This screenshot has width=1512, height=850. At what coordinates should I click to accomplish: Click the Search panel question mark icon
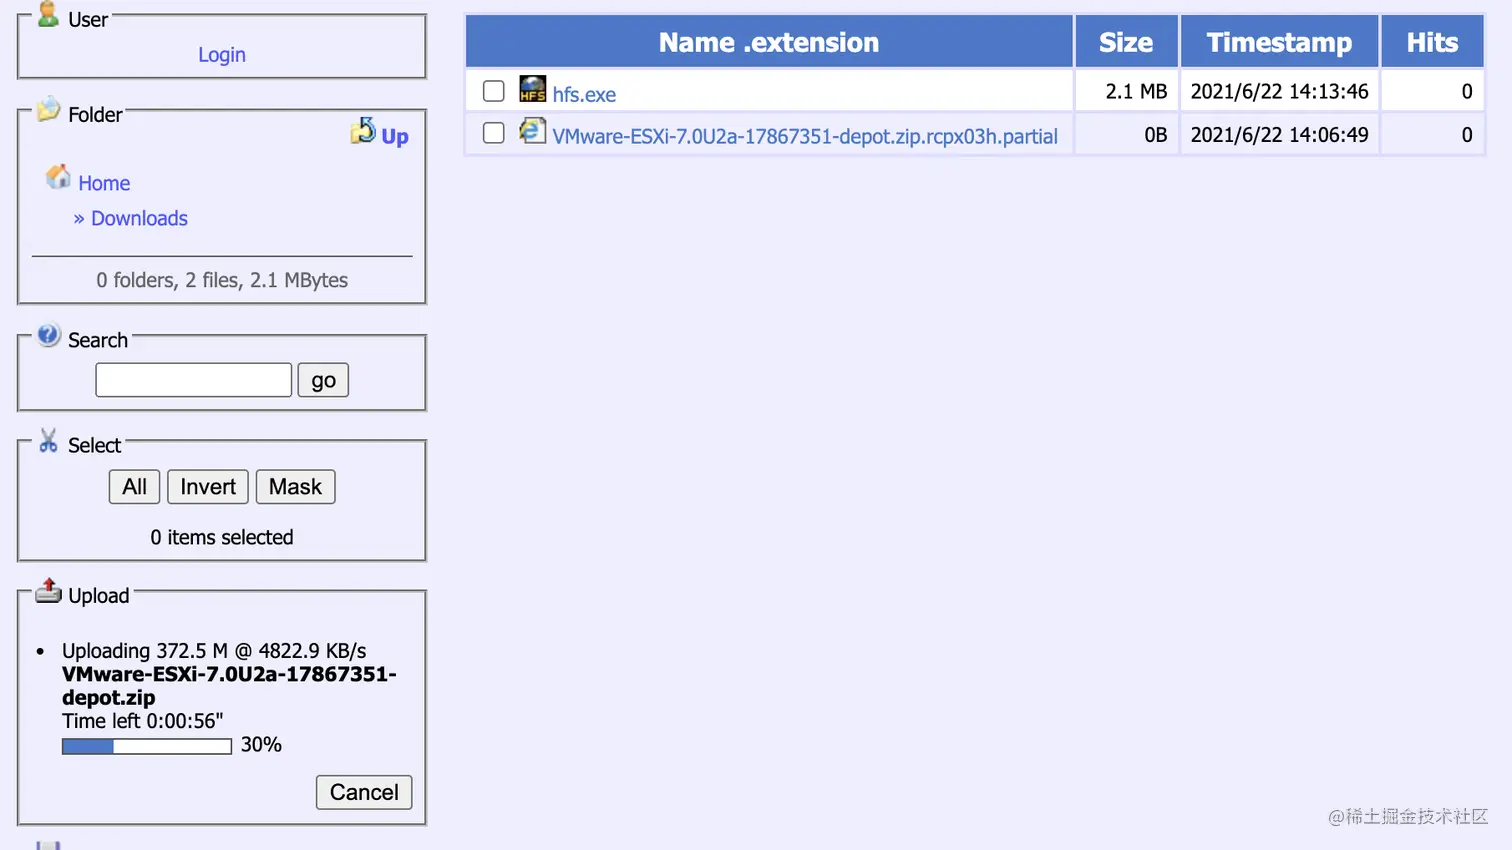(x=49, y=335)
